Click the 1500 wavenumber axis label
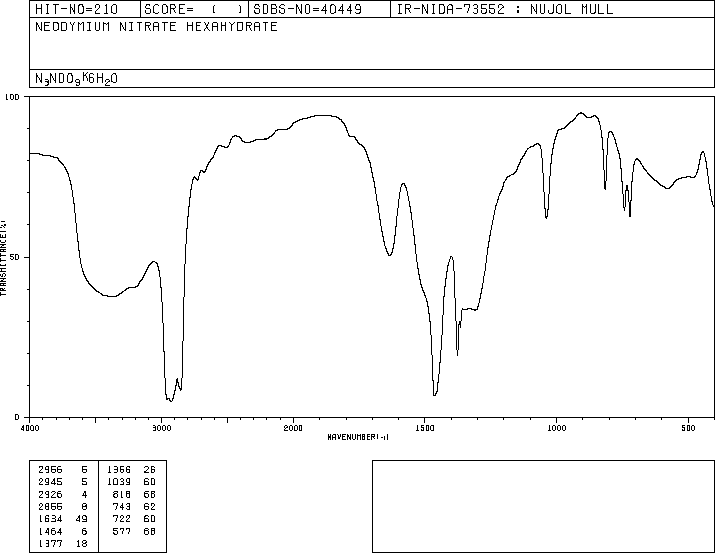 pos(425,428)
